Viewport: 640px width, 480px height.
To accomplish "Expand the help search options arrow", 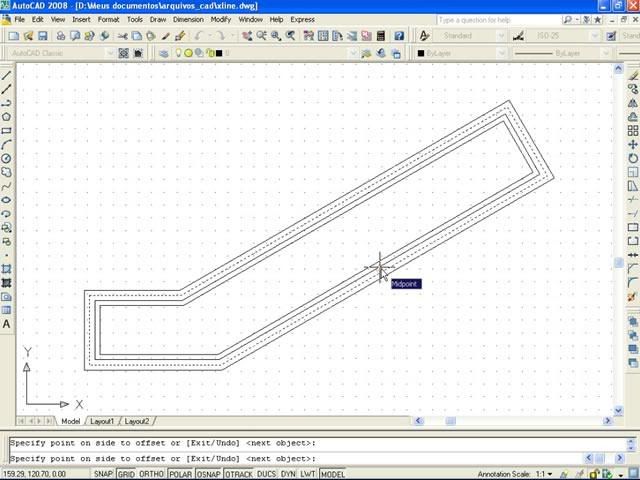I will click(x=577, y=20).
